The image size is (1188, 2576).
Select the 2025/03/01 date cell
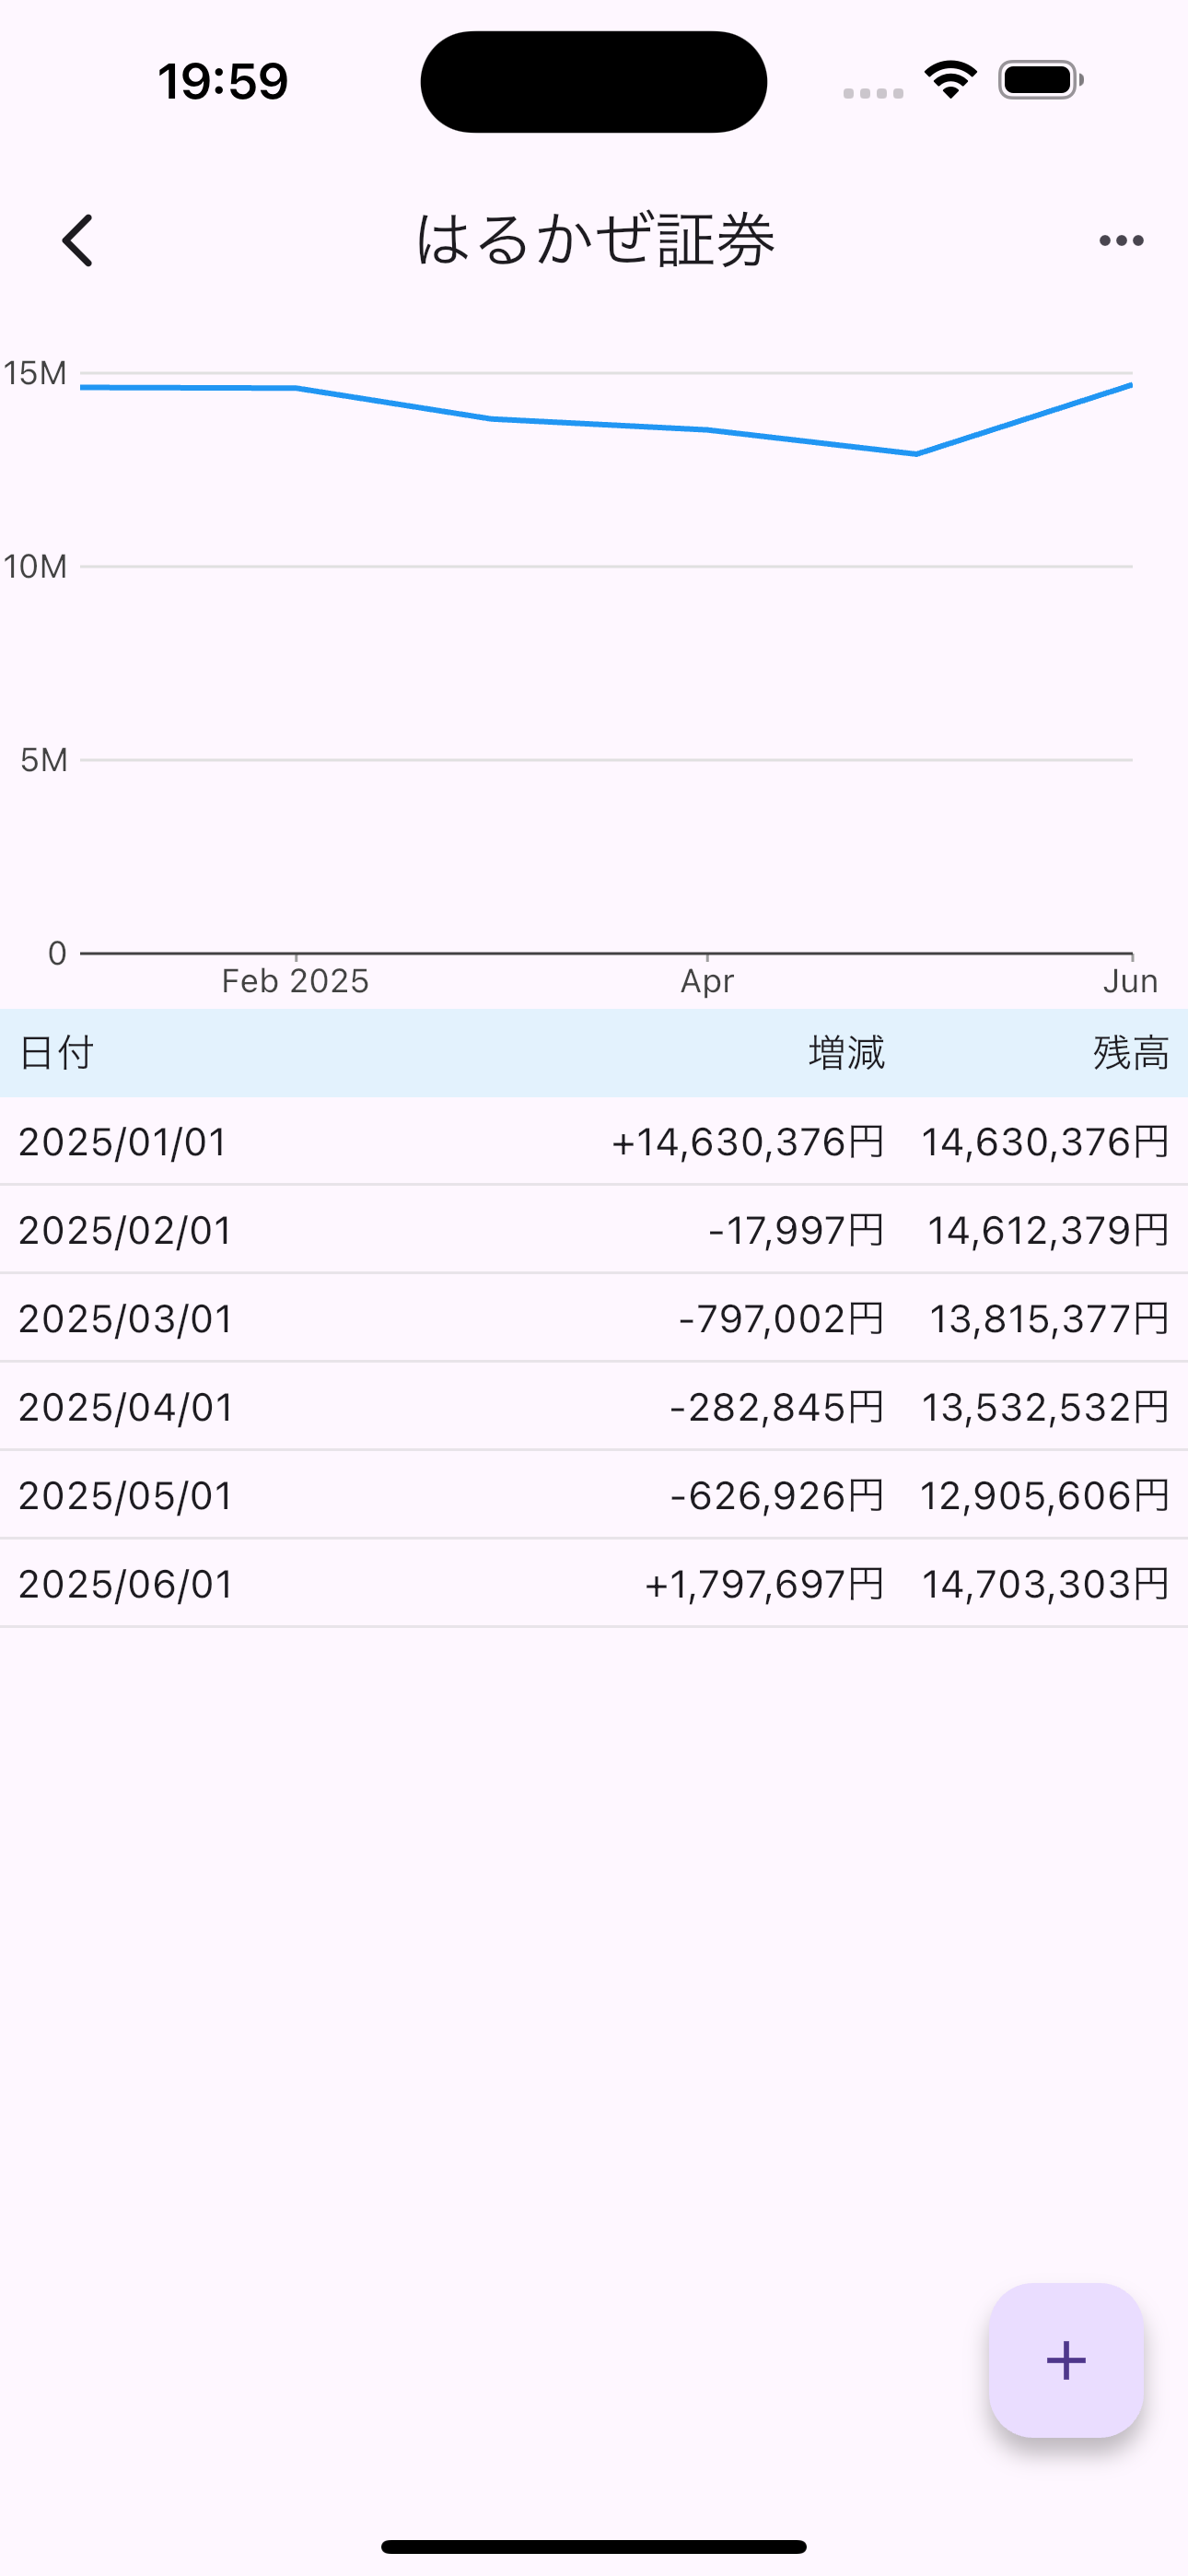(x=125, y=1319)
